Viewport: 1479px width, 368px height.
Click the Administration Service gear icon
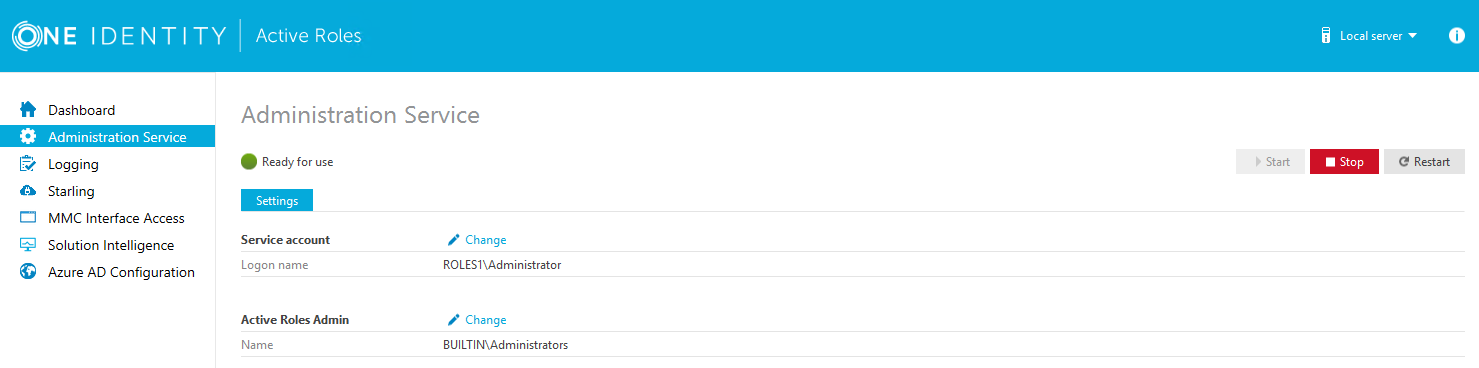point(28,137)
